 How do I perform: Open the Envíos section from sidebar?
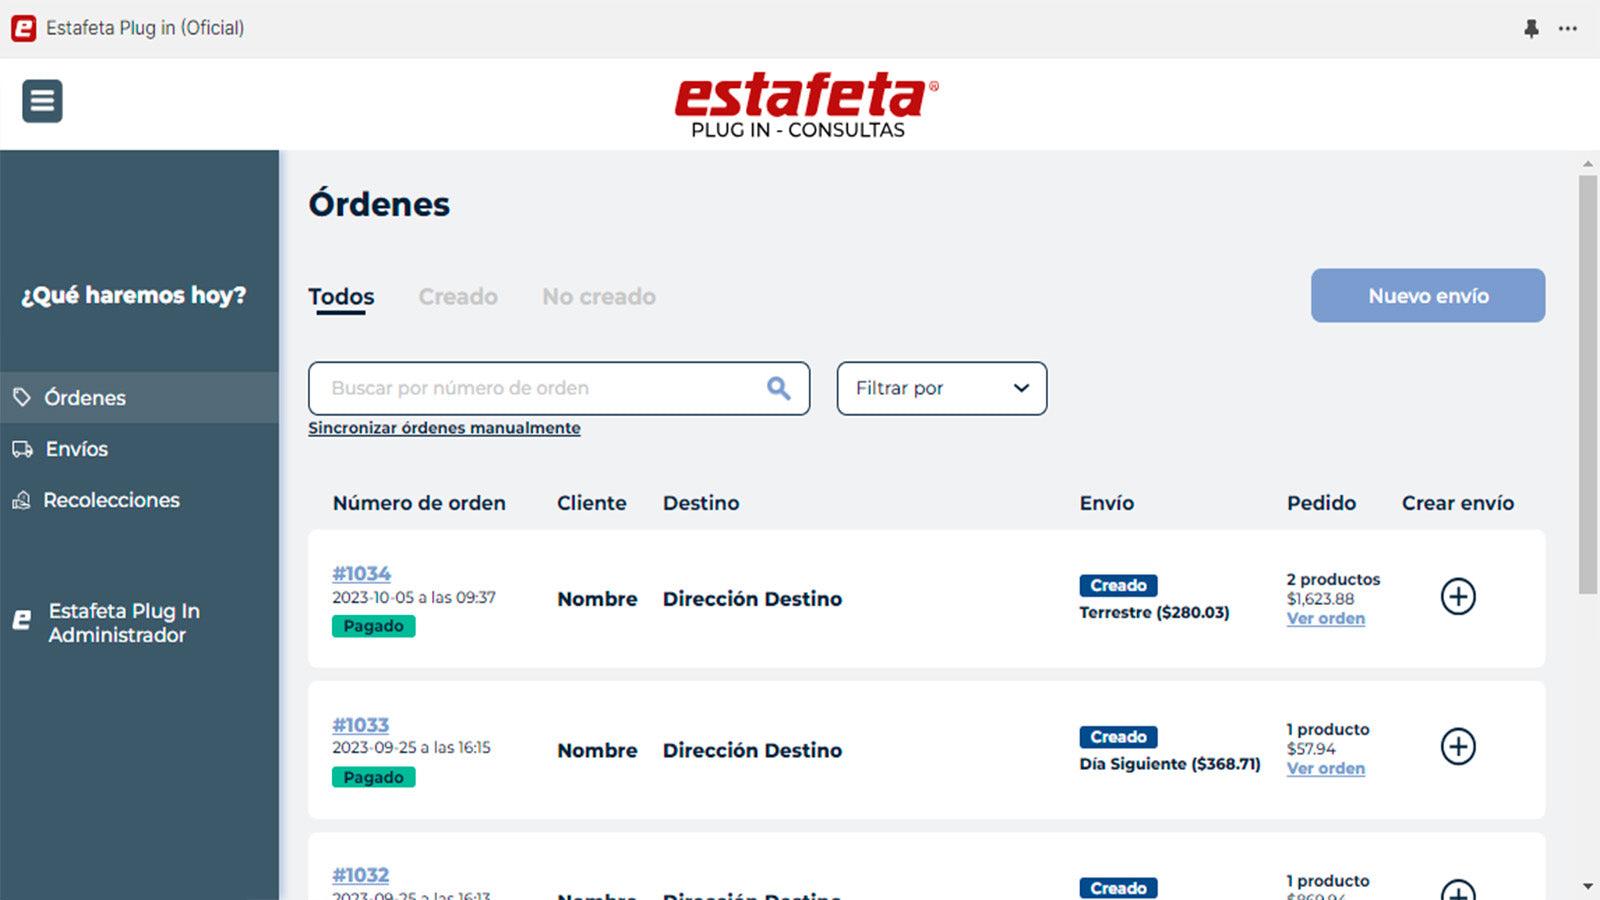point(75,449)
